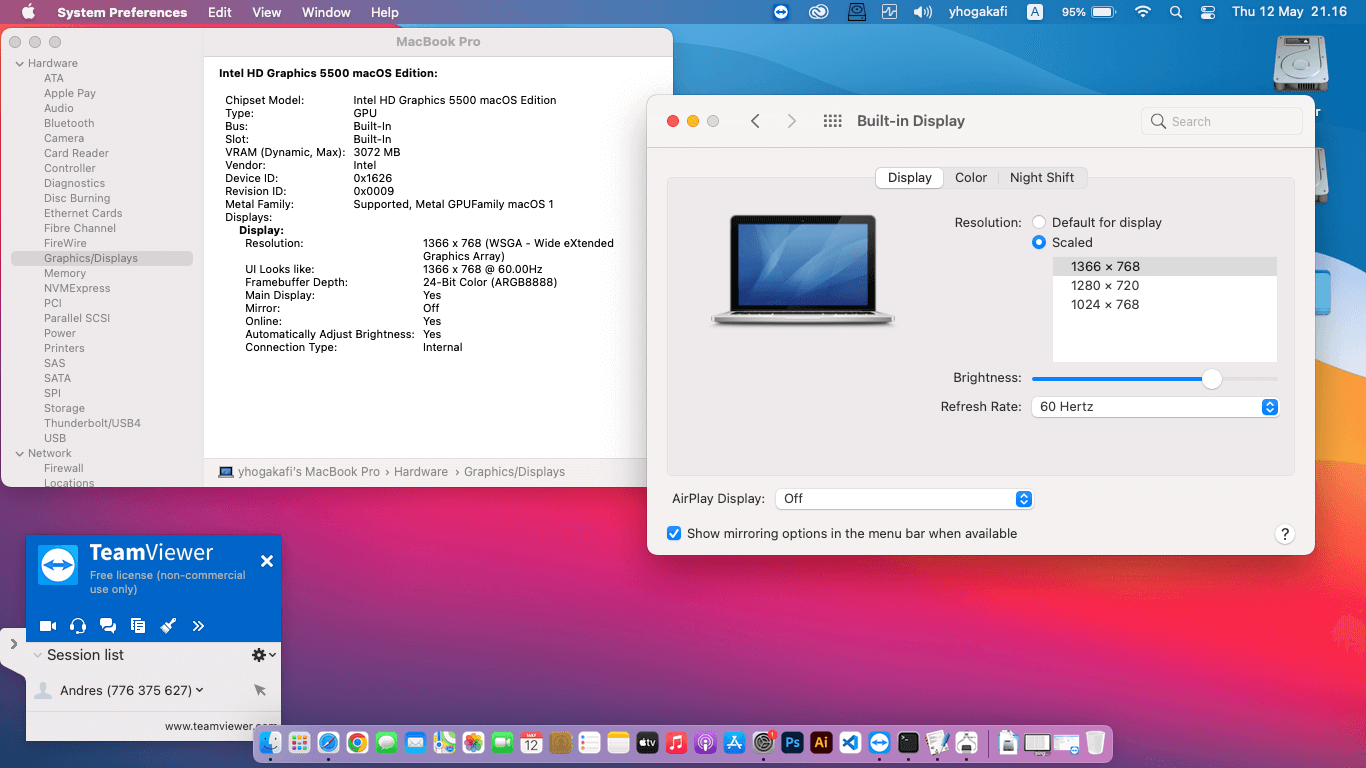
Task: Open the TeamViewer chat bubbles icon
Action: coord(108,626)
